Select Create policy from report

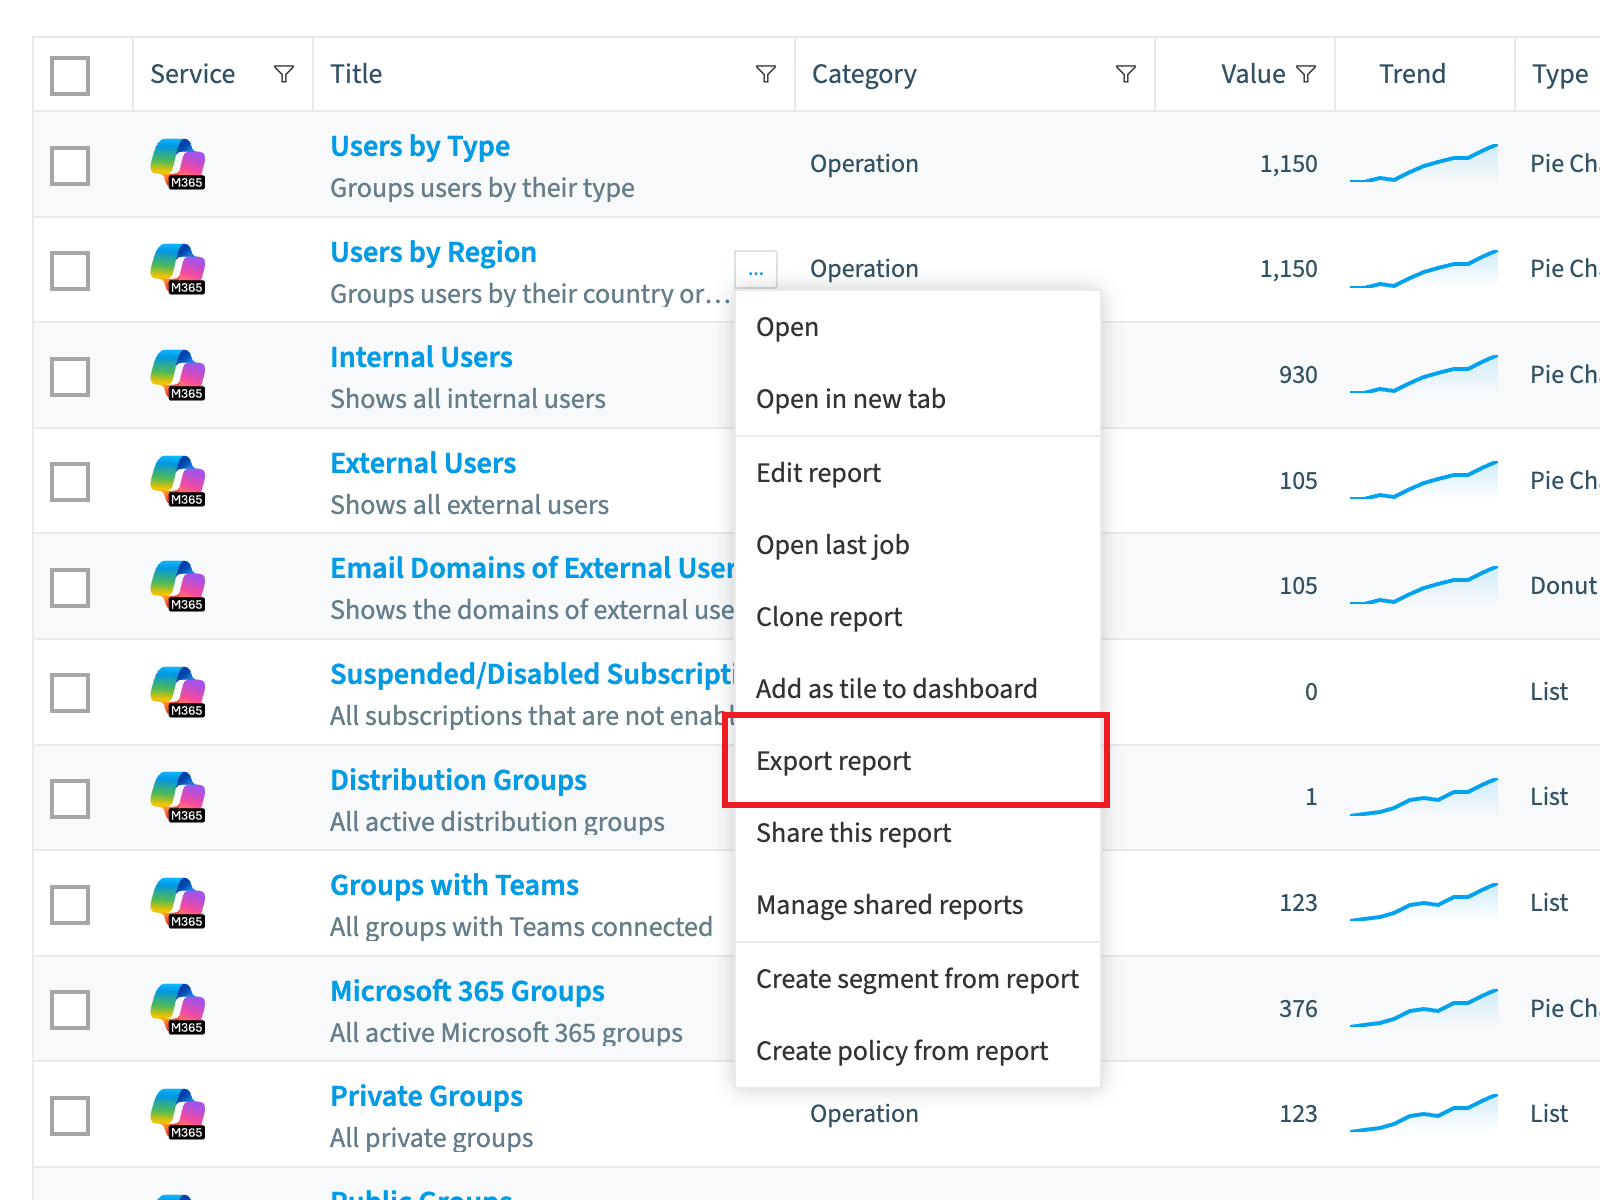tap(918, 1051)
